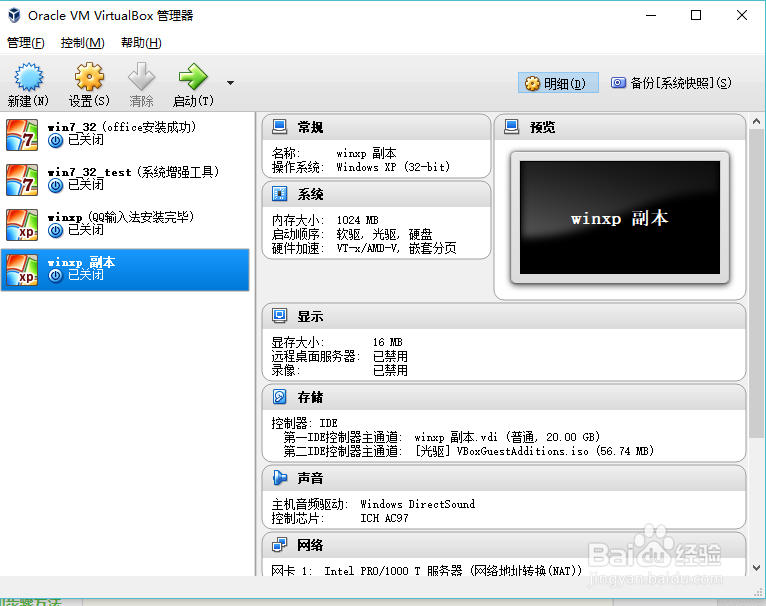
Task: Click the win7_32_test Windows 7 OS icon
Action: pos(22,180)
